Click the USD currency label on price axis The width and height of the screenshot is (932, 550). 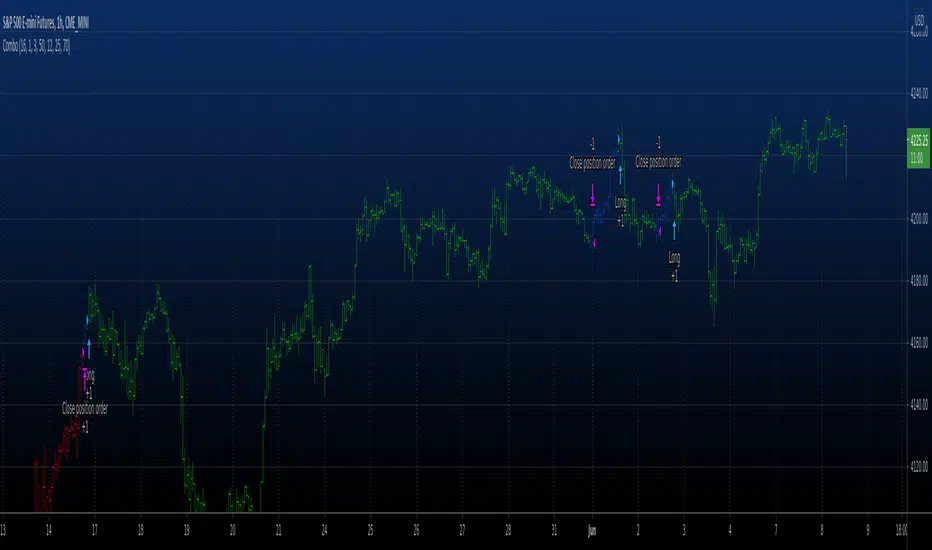point(919,20)
